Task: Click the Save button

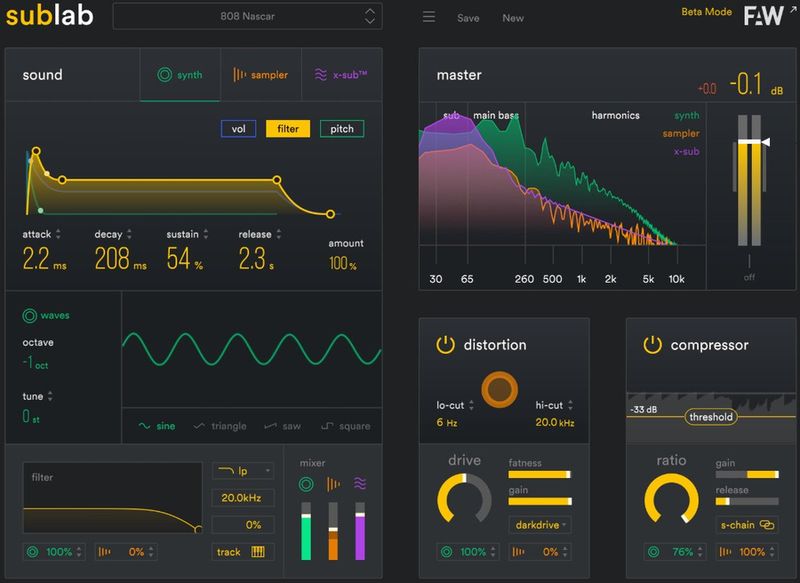Action: (x=467, y=18)
